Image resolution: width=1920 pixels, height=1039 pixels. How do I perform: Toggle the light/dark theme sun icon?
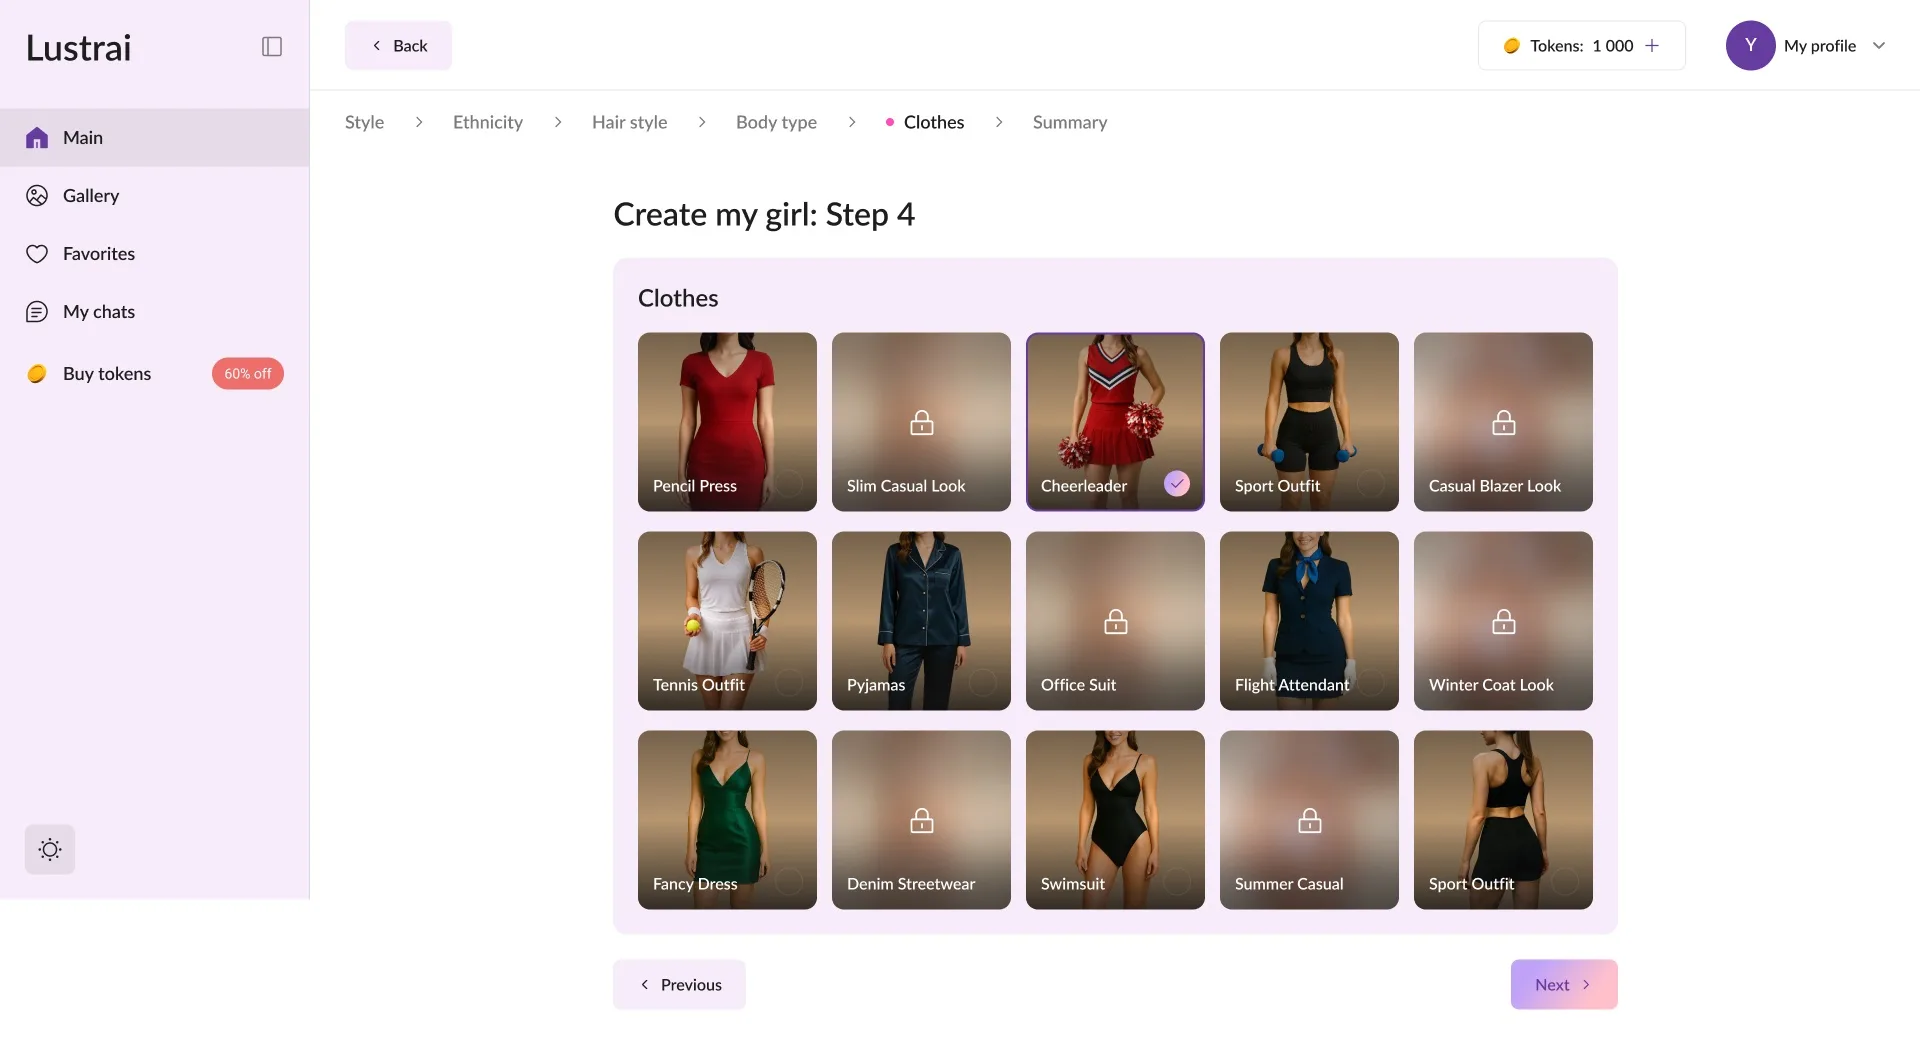pos(50,850)
